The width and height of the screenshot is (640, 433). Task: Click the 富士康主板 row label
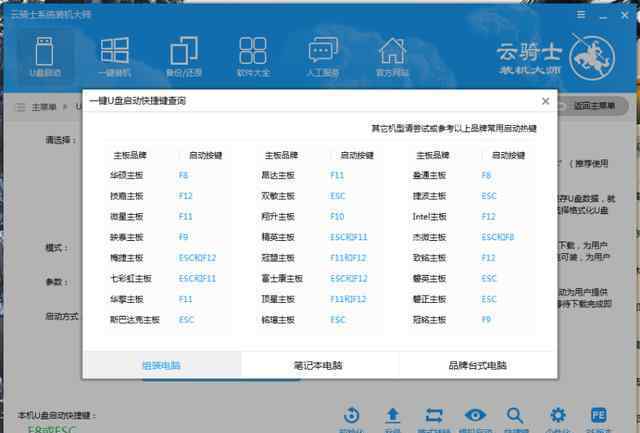[x=282, y=278]
